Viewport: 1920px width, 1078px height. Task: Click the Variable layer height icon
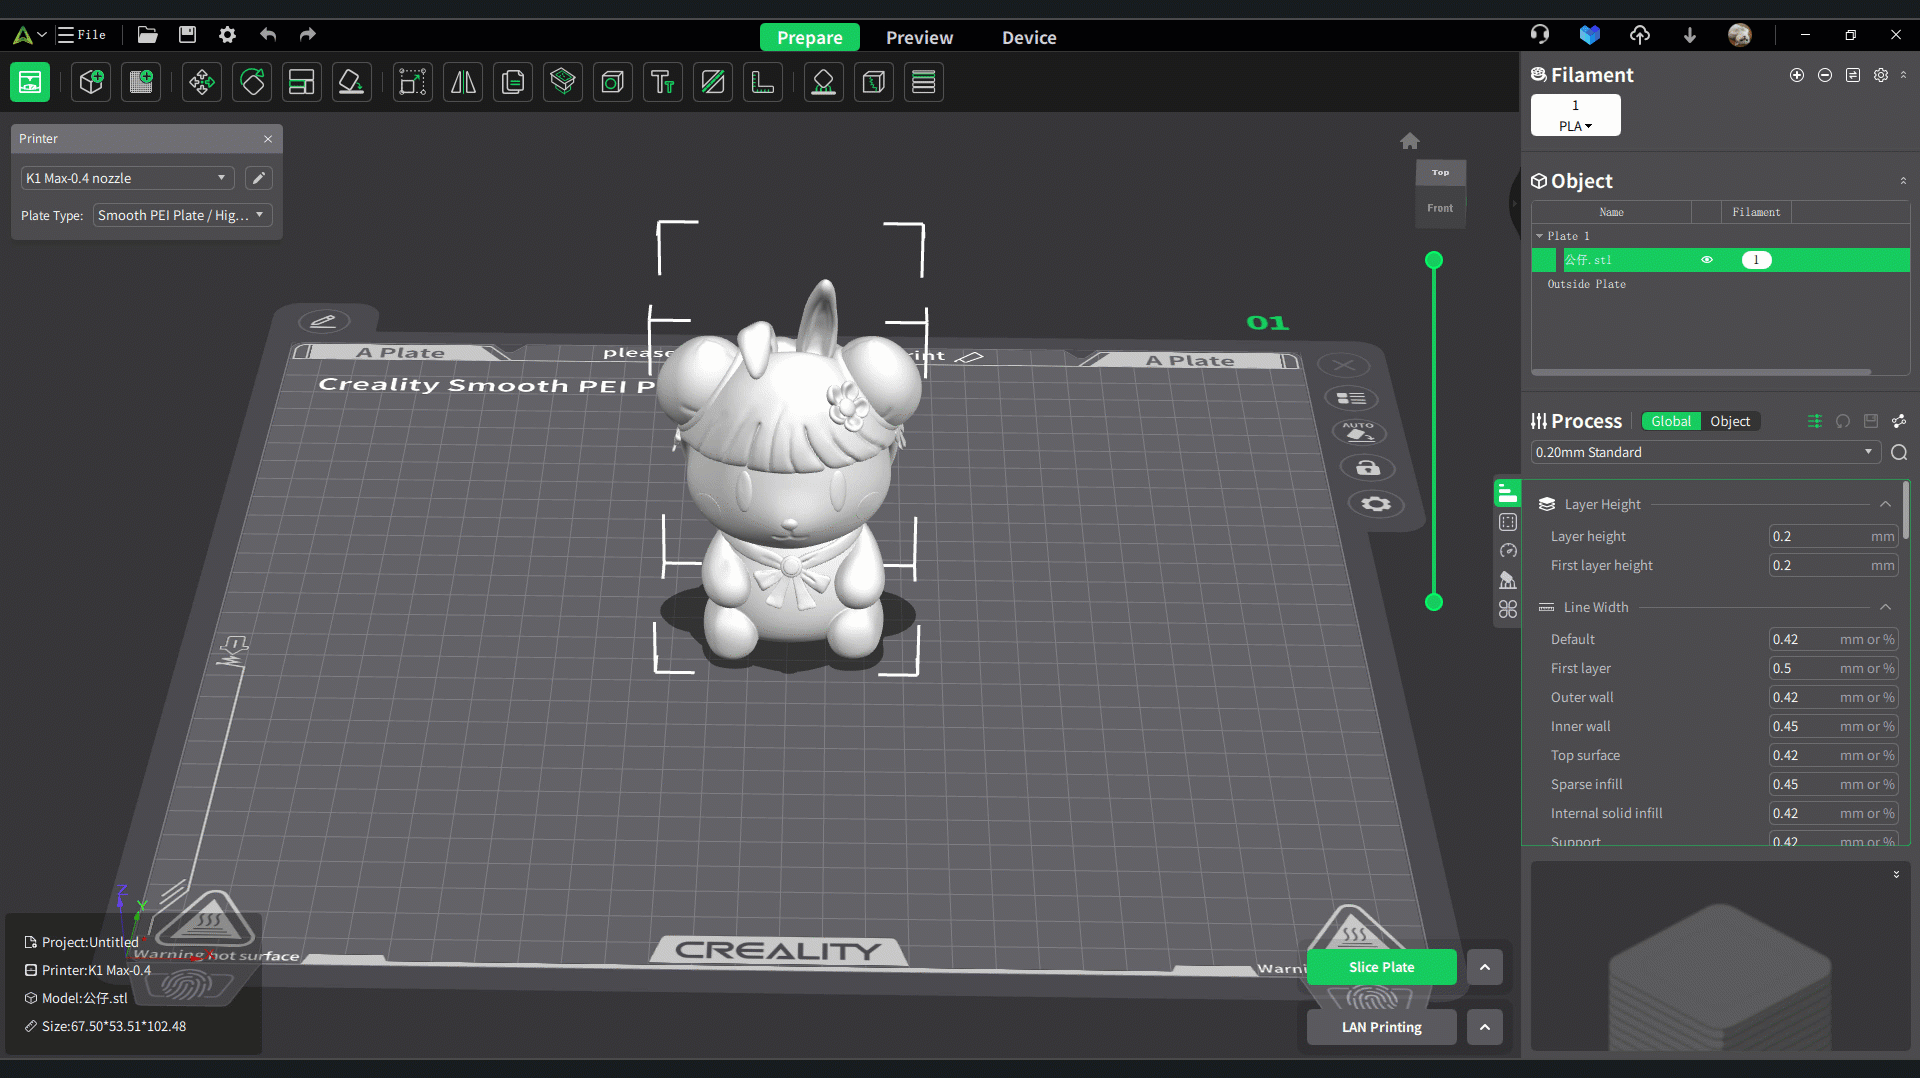tap(924, 82)
